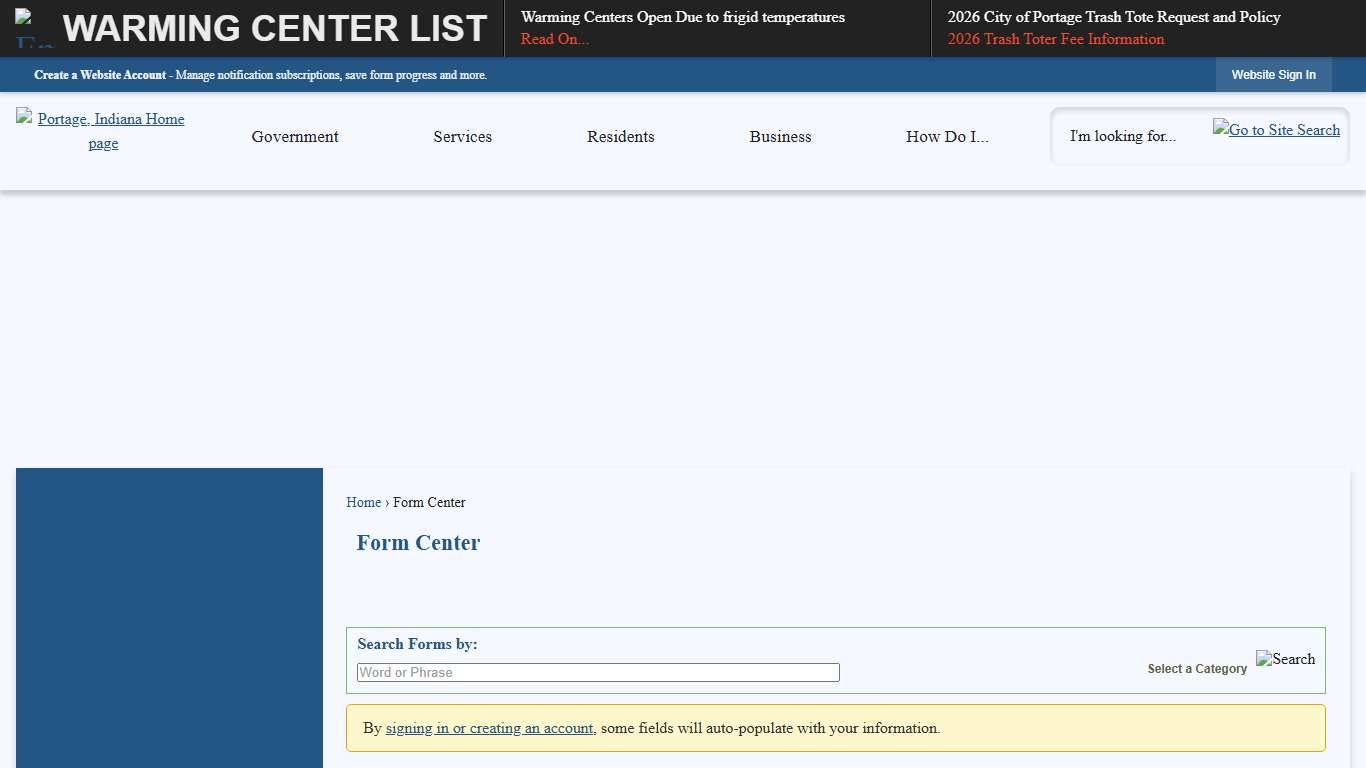Open the How Do I... dropdown menu
The width and height of the screenshot is (1366, 768).
tap(946, 136)
